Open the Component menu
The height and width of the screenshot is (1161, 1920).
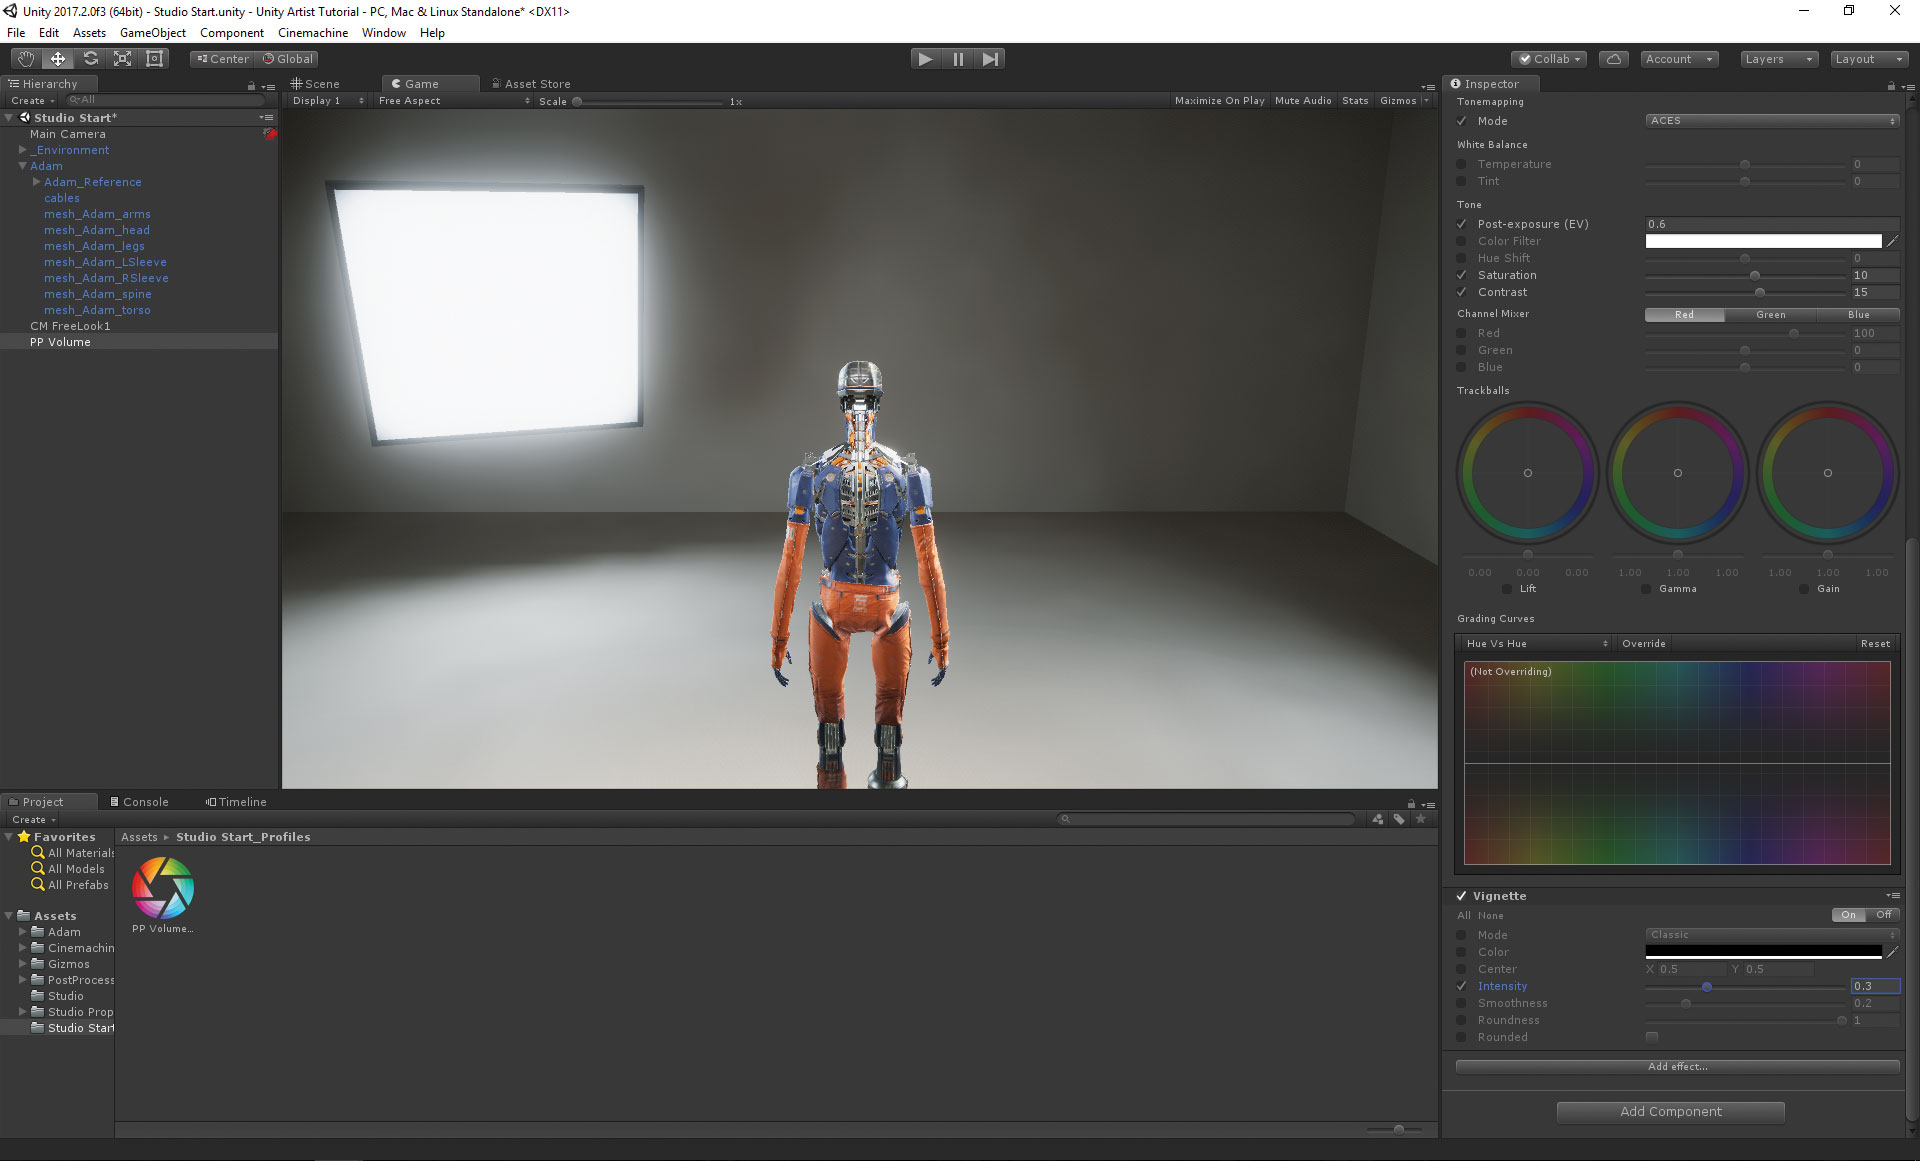click(x=232, y=33)
